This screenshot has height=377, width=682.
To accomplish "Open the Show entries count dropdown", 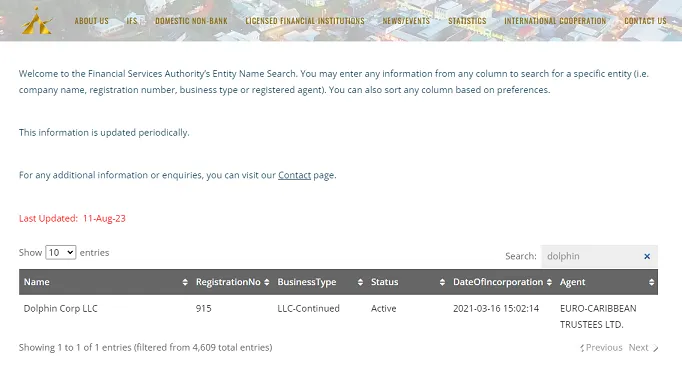I will coord(60,253).
